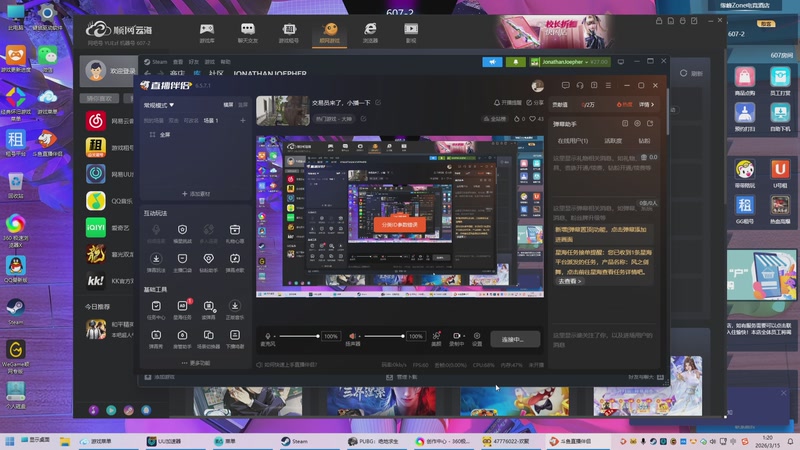Edit stream title pencil icon
800x450 pixels.
378,103
